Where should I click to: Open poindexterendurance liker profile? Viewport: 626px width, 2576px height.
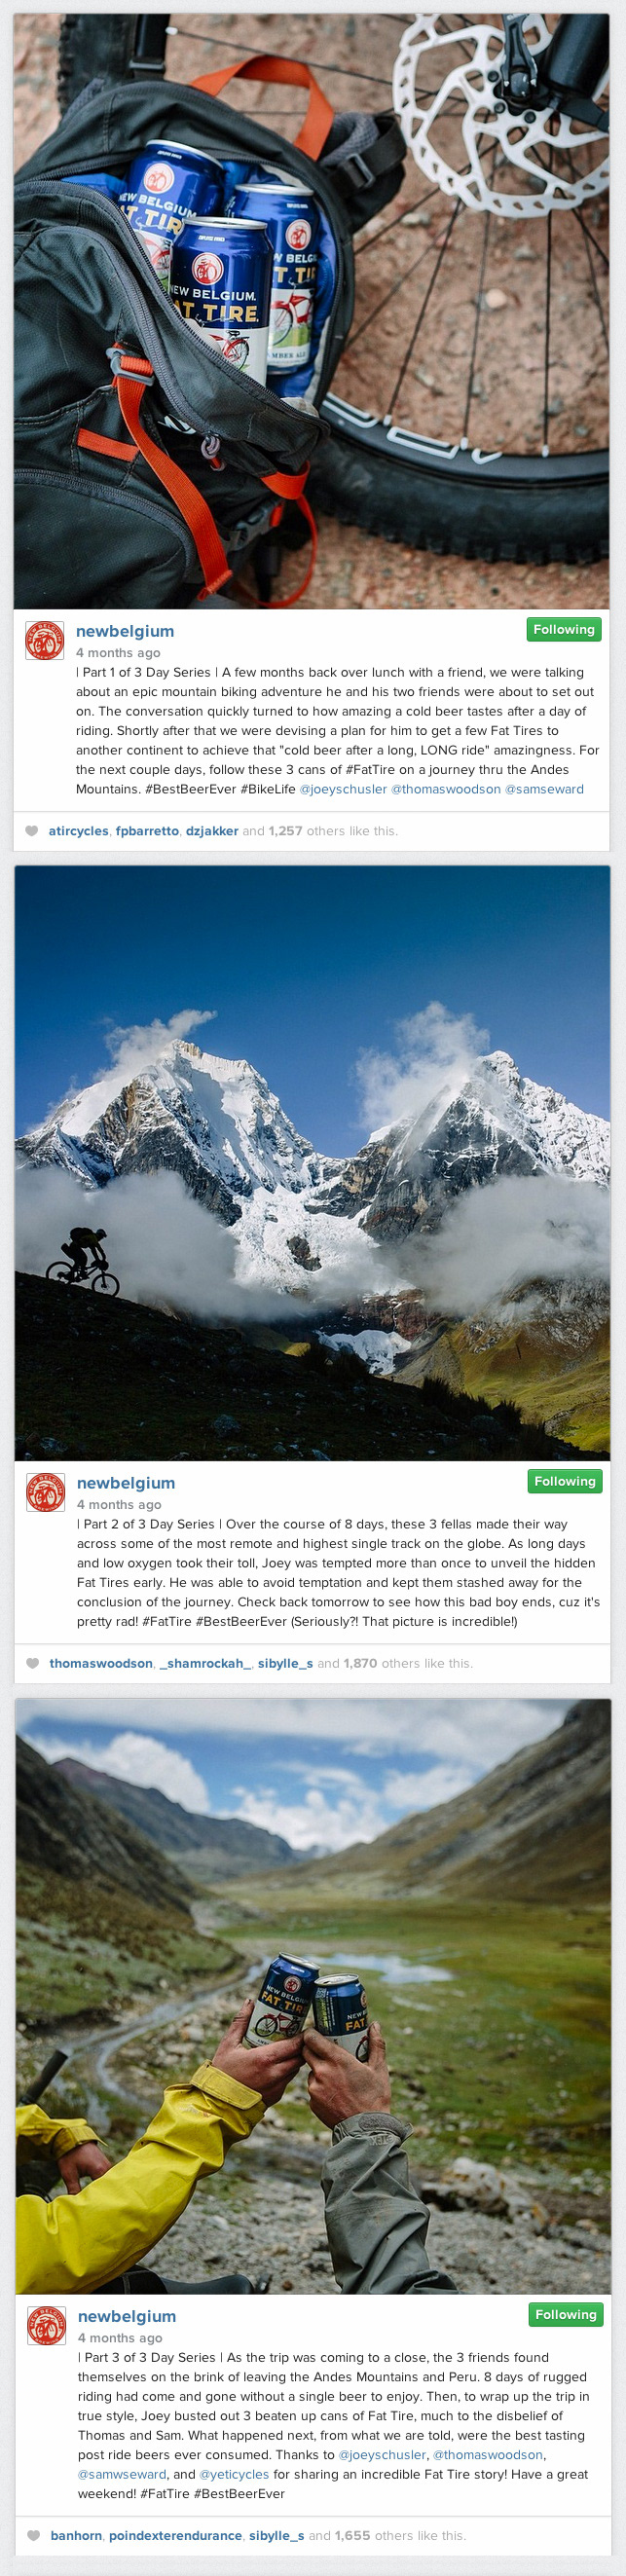[175, 2535]
